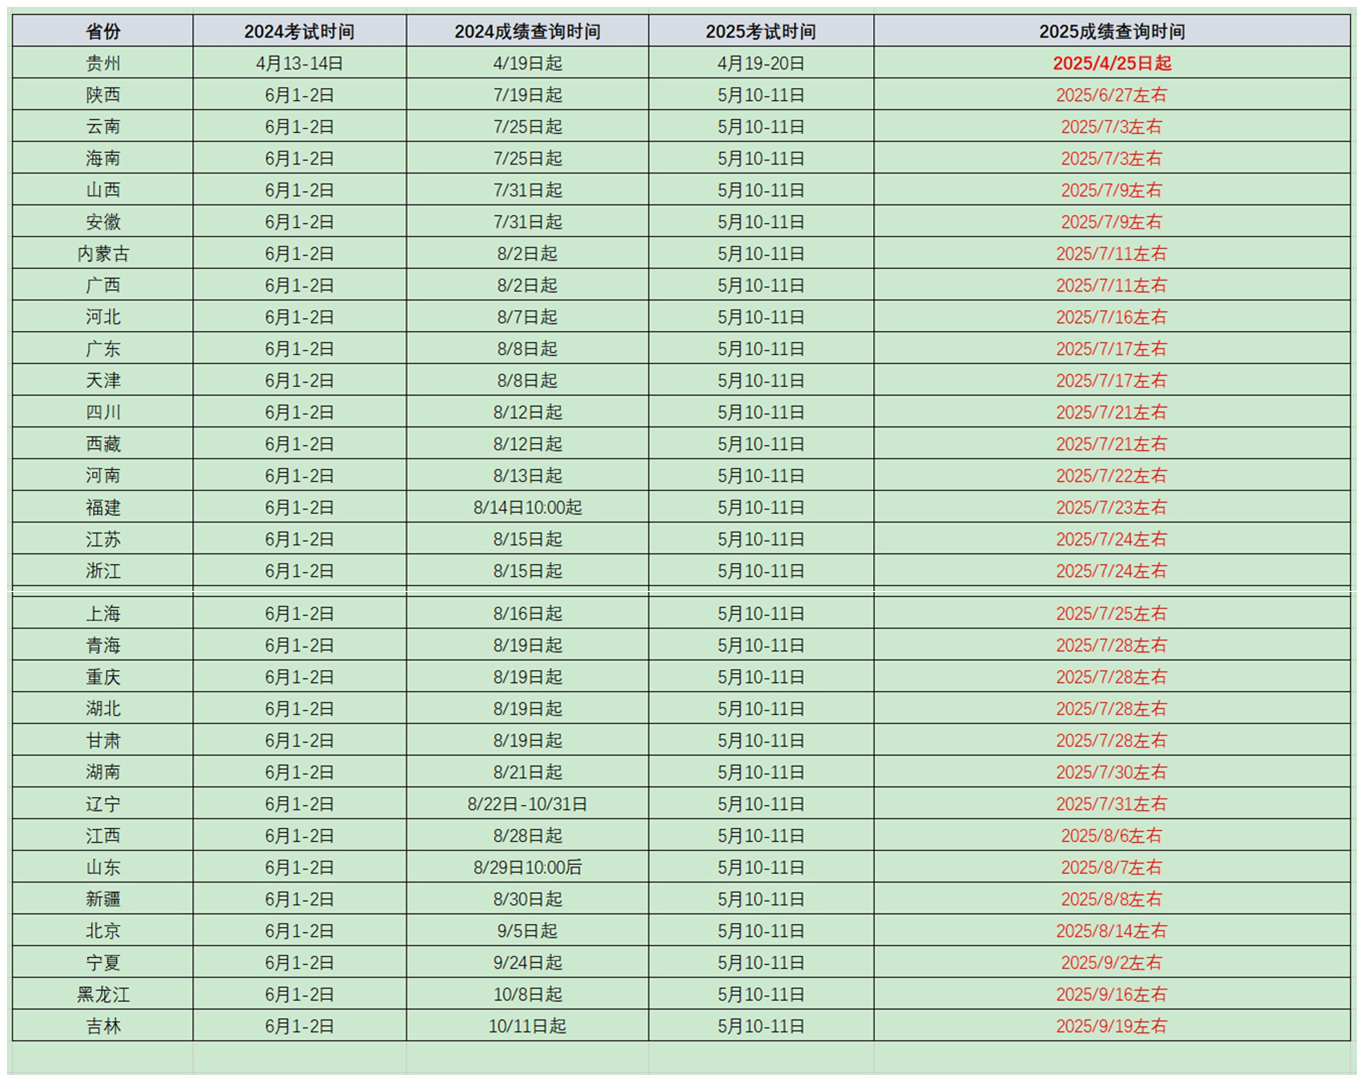1366x1084 pixels.
Task: Select the 2024考试时间 header cell
Action: click(x=299, y=31)
